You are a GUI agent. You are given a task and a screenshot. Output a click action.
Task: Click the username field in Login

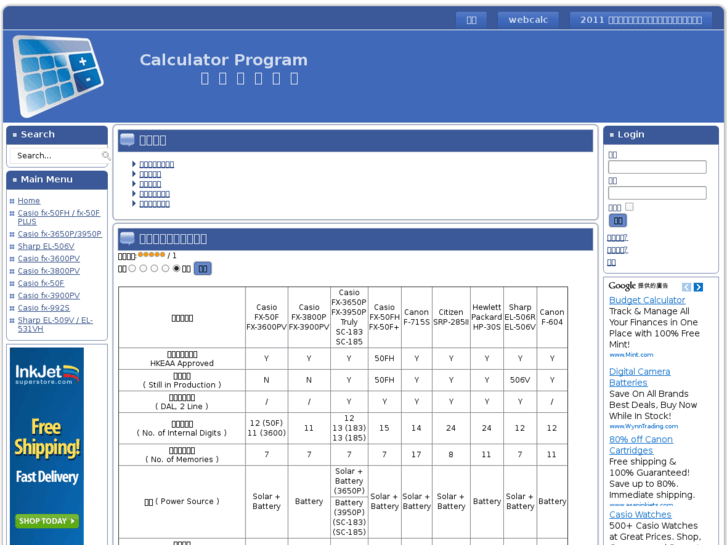click(657, 167)
